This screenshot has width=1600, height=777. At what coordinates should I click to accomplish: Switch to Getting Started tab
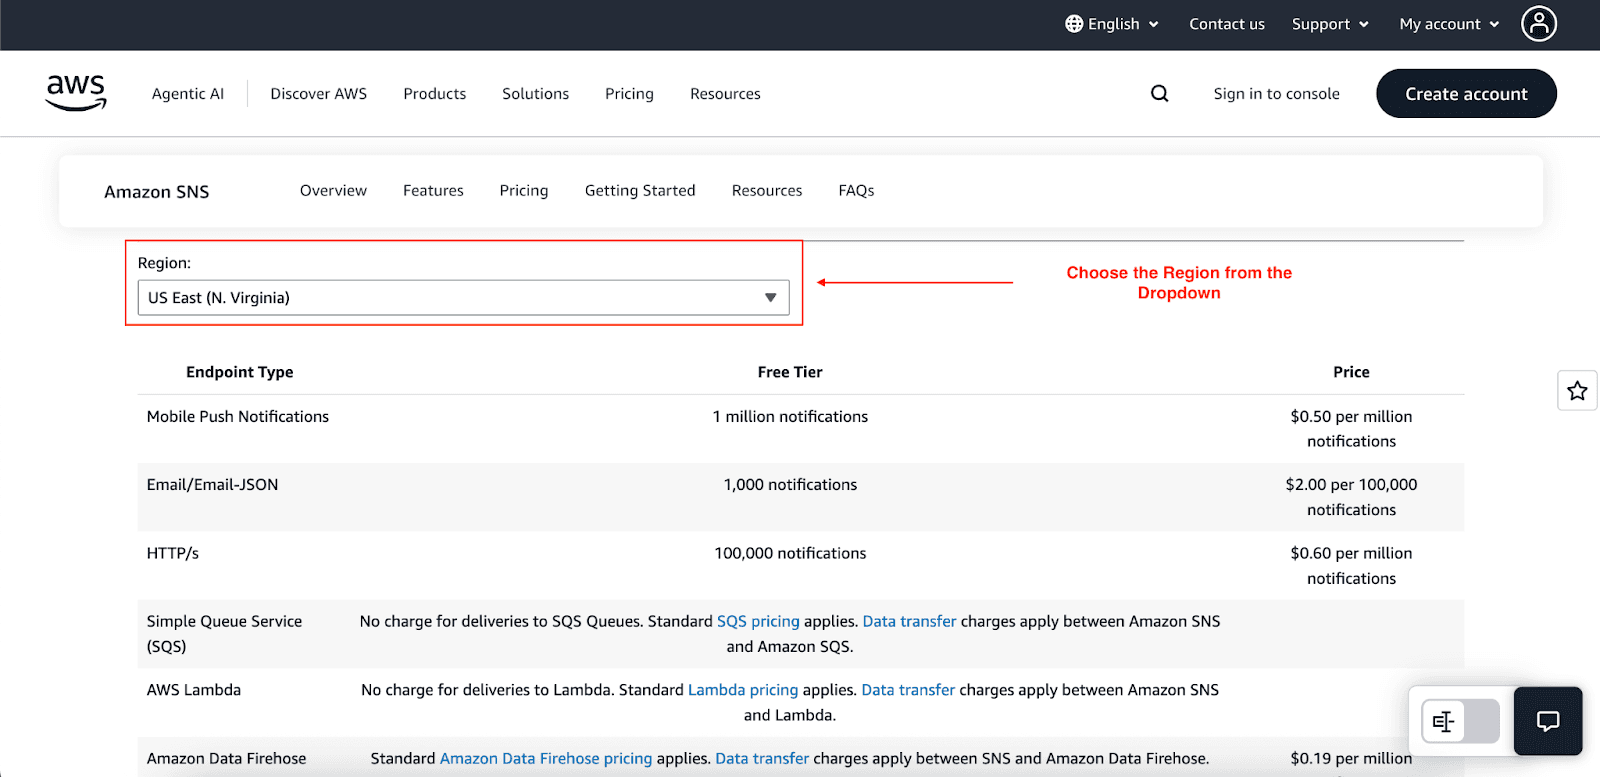[x=640, y=190]
